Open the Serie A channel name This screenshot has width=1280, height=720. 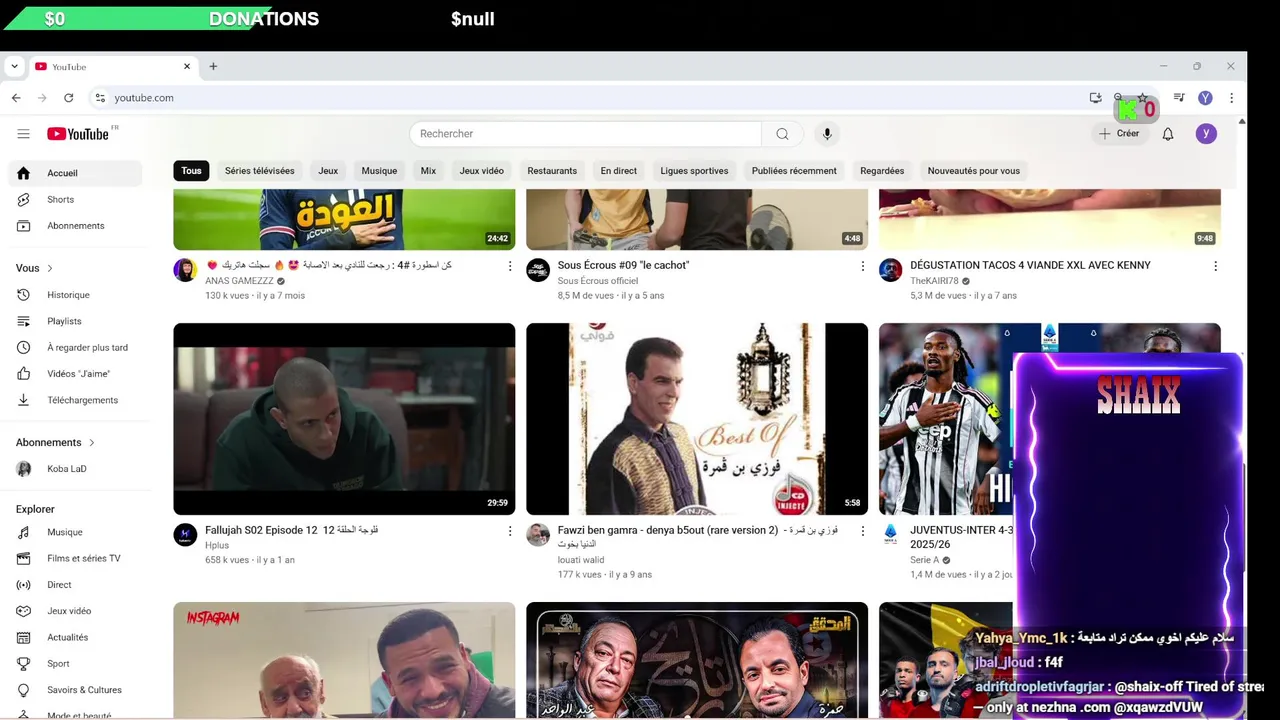924,560
